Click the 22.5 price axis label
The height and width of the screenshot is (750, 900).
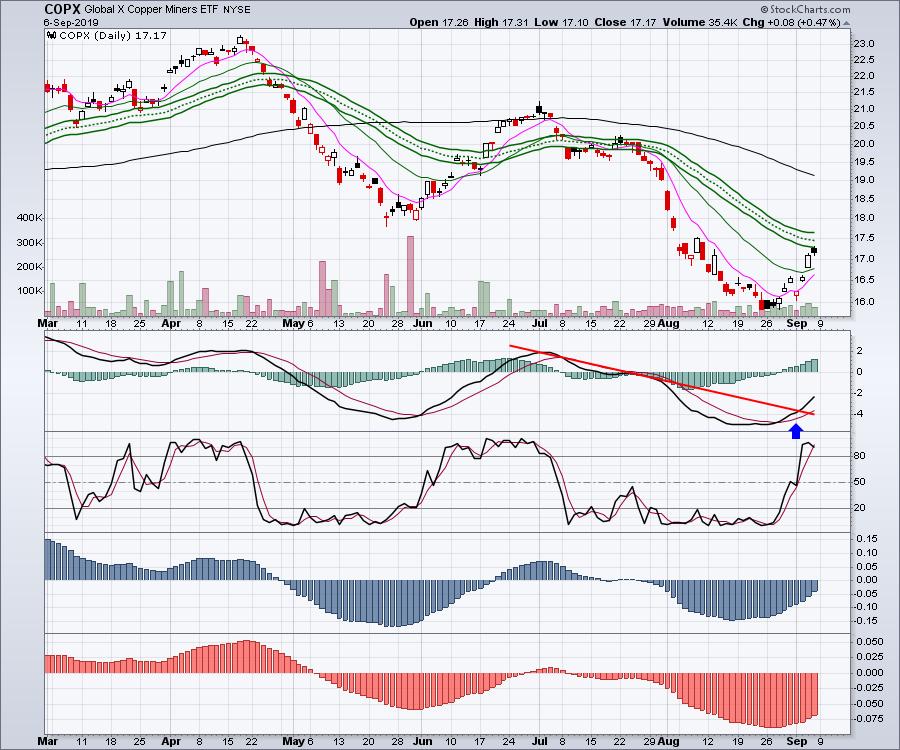(x=864, y=60)
